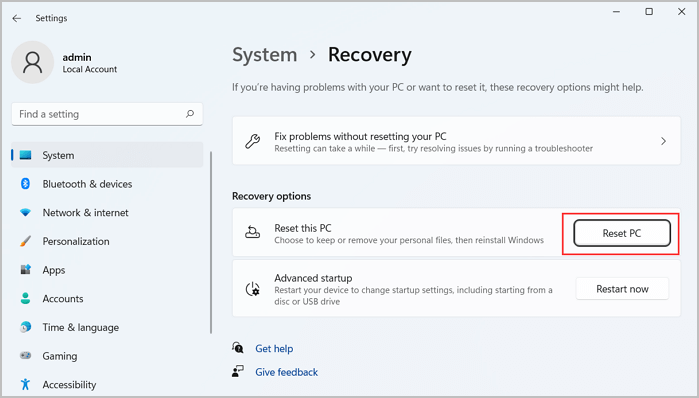Screen dimensions: 699x398
Task: Open Network & internet settings
Action: [x=107, y=213]
